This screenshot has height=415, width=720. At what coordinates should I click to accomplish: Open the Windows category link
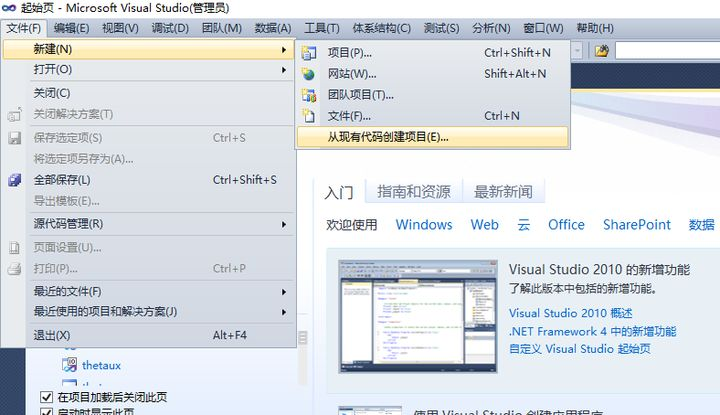424,225
